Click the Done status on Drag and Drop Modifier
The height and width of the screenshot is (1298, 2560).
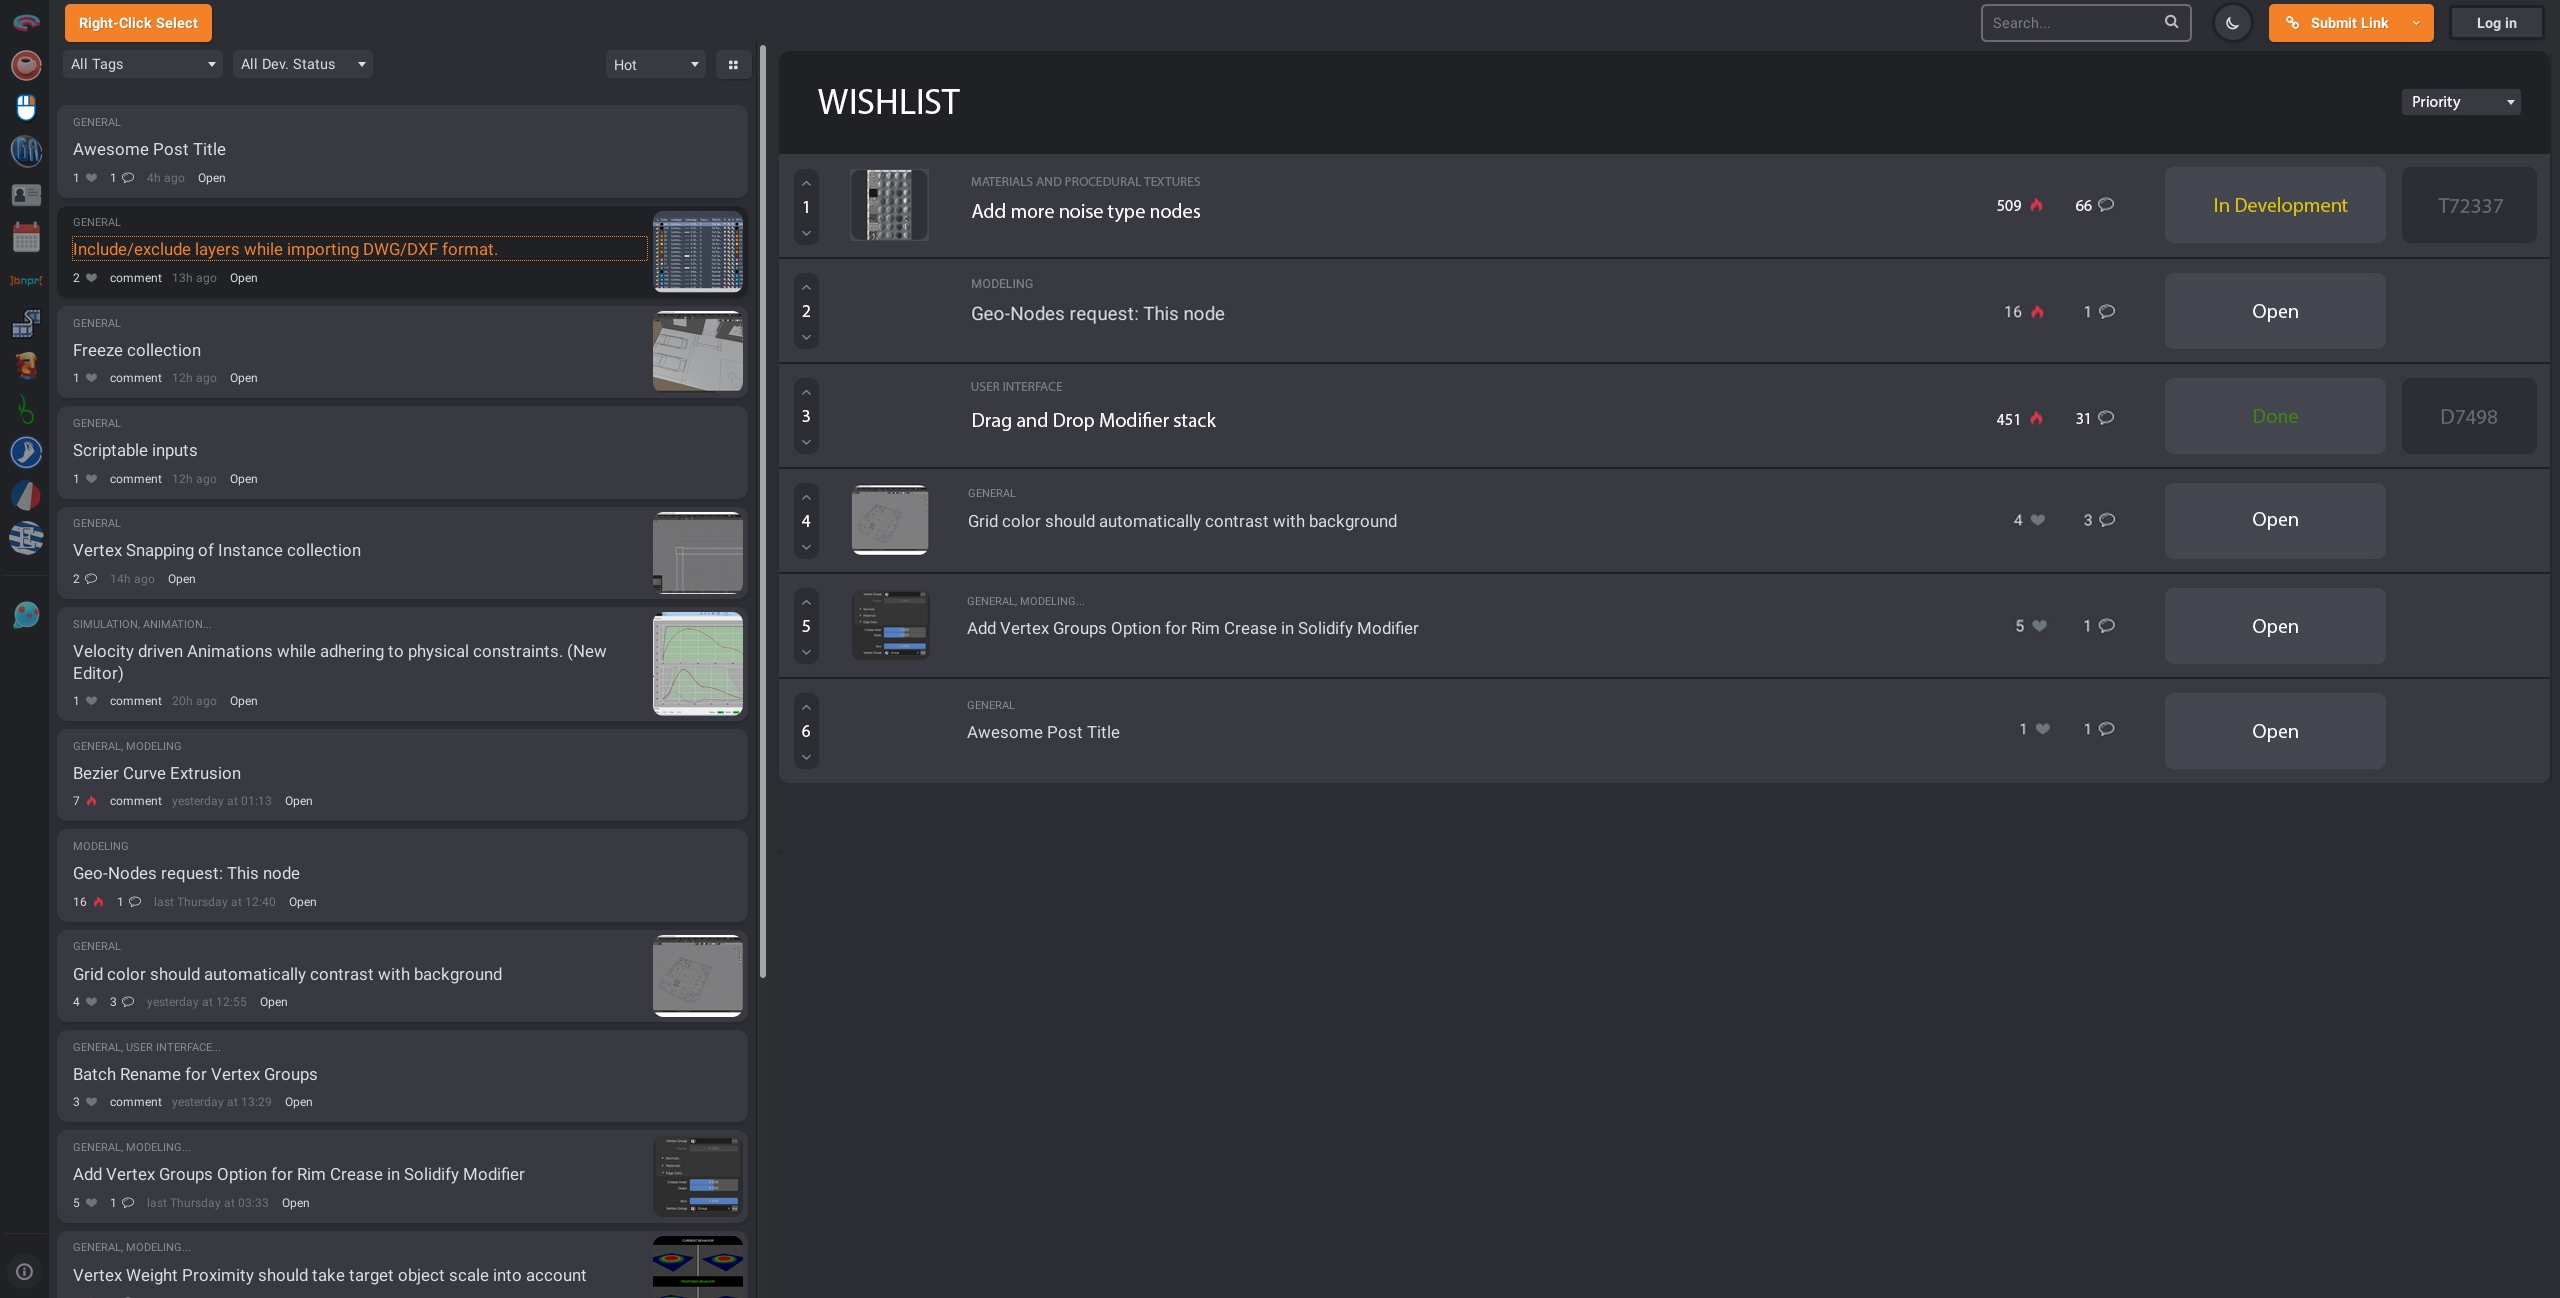[x=2275, y=417]
